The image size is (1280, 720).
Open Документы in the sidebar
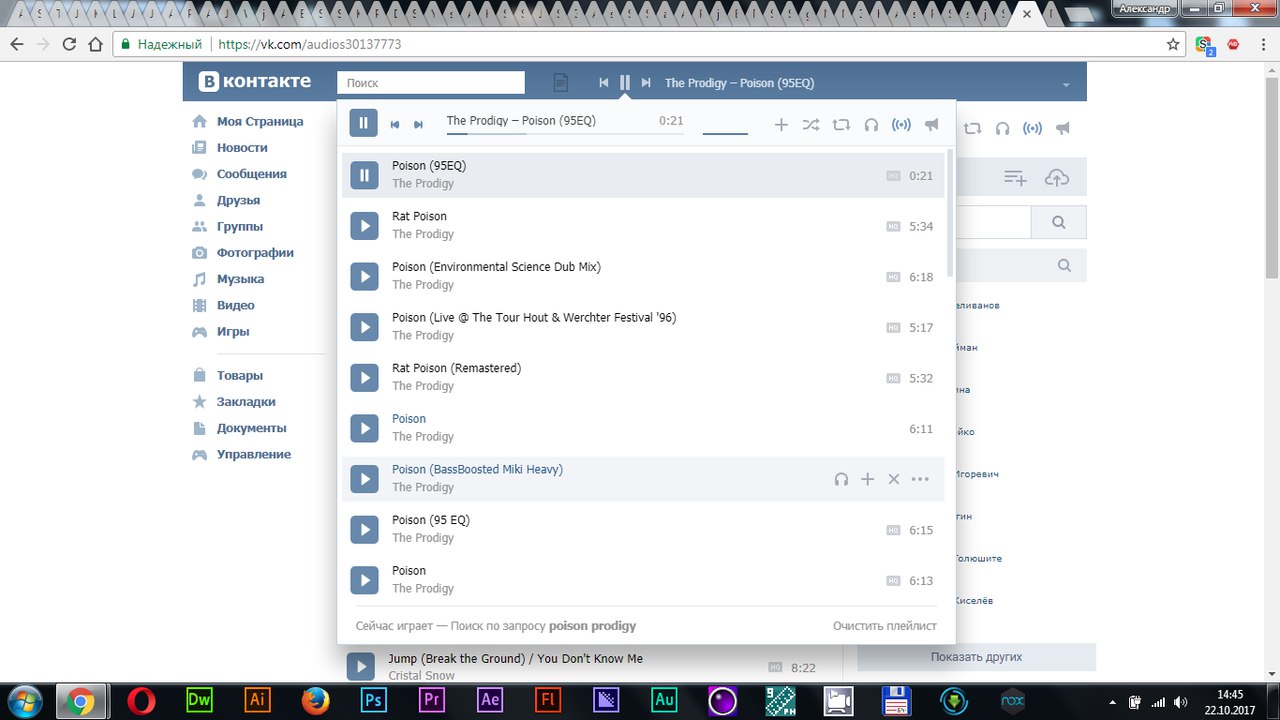point(251,428)
